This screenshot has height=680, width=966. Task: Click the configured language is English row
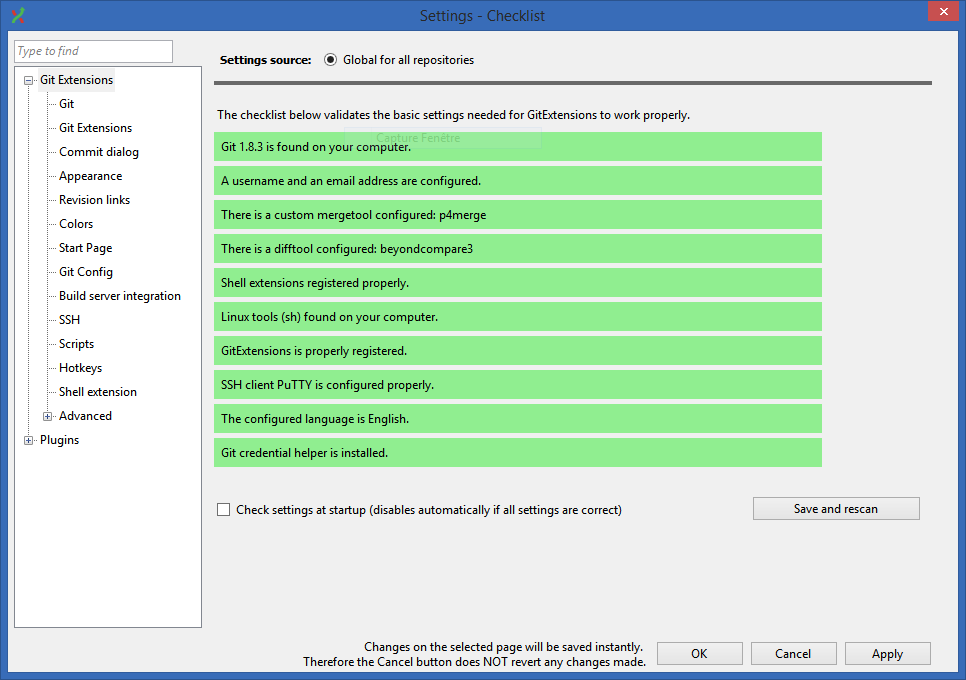coord(518,418)
